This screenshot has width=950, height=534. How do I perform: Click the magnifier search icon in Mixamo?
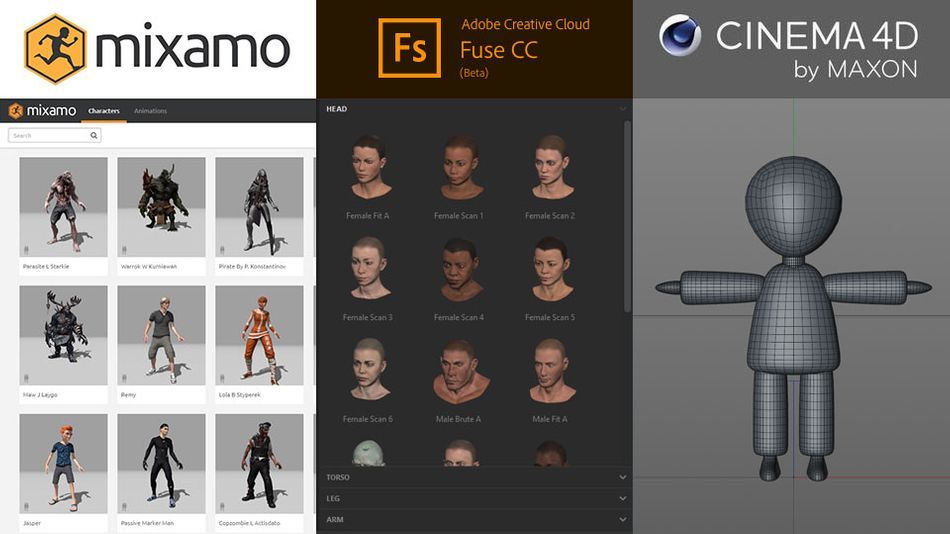pos(94,135)
